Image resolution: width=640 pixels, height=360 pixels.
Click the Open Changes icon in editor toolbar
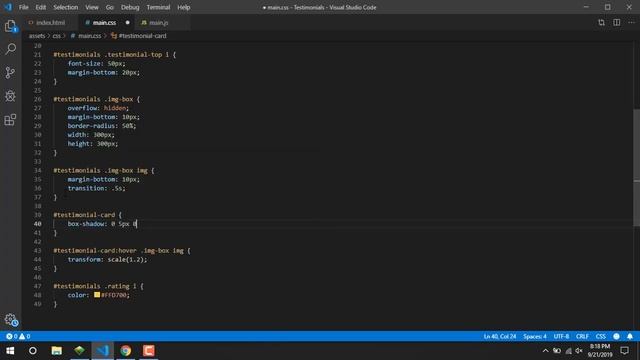point(601,22)
